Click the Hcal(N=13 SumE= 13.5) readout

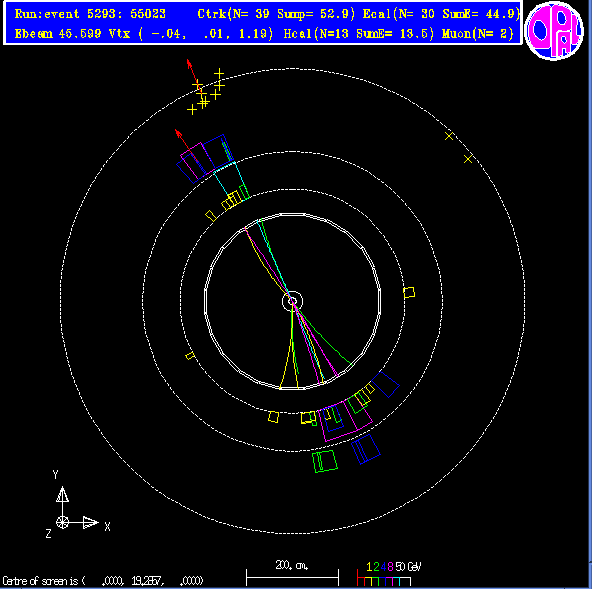tap(359, 34)
